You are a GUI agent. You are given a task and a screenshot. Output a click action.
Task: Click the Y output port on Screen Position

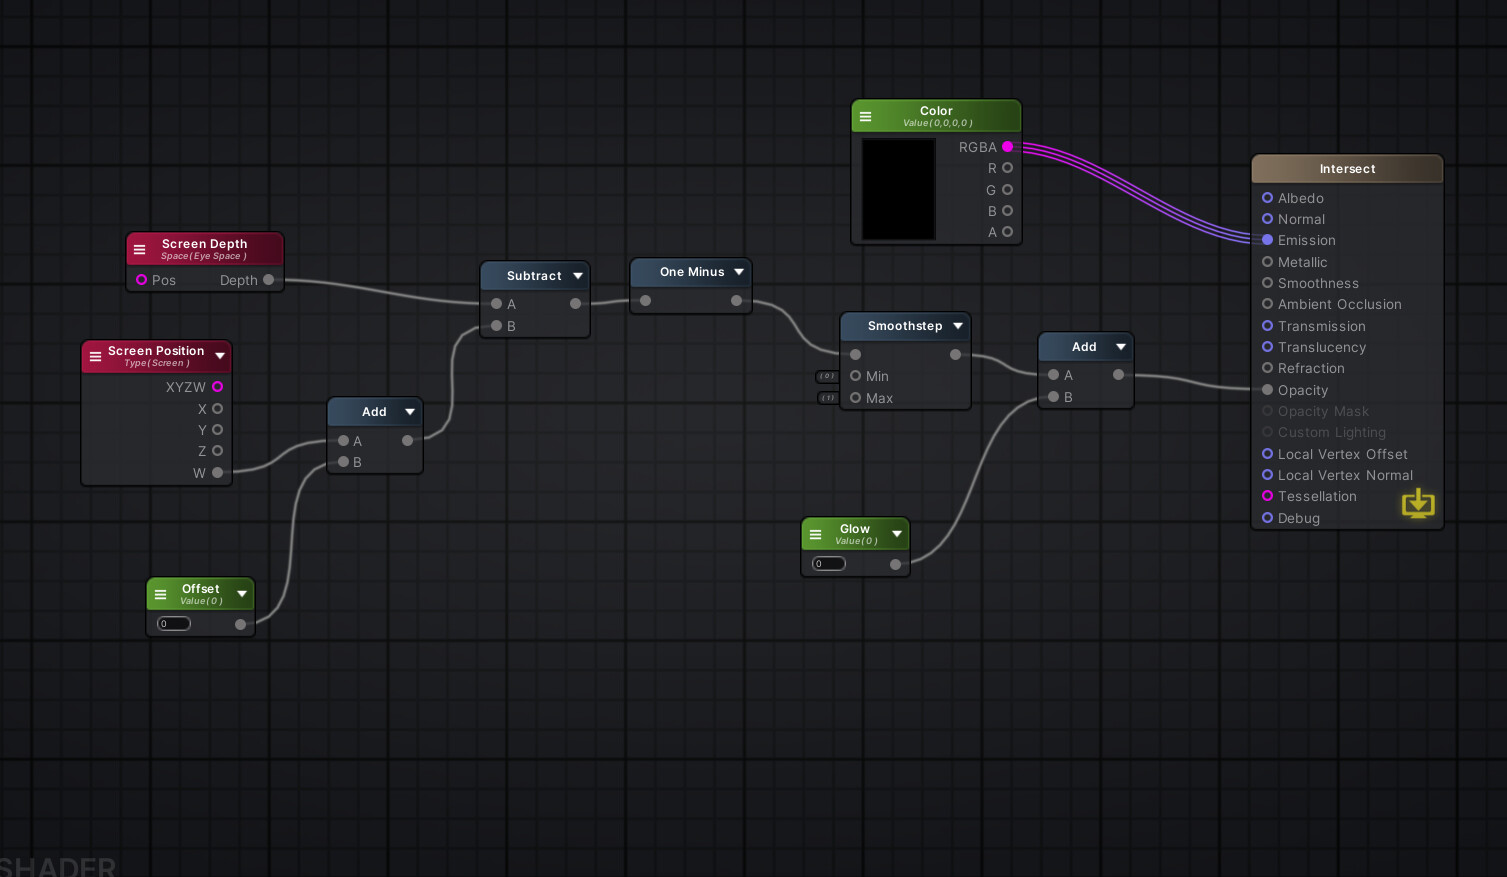(x=217, y=430)
